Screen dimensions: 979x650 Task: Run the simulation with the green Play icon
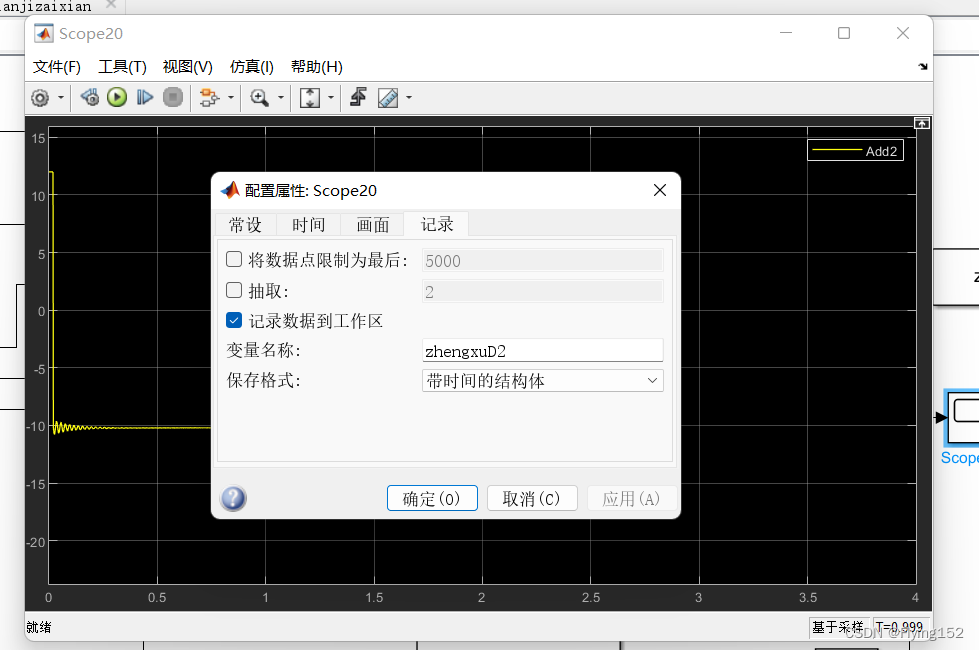pos(117,97)
